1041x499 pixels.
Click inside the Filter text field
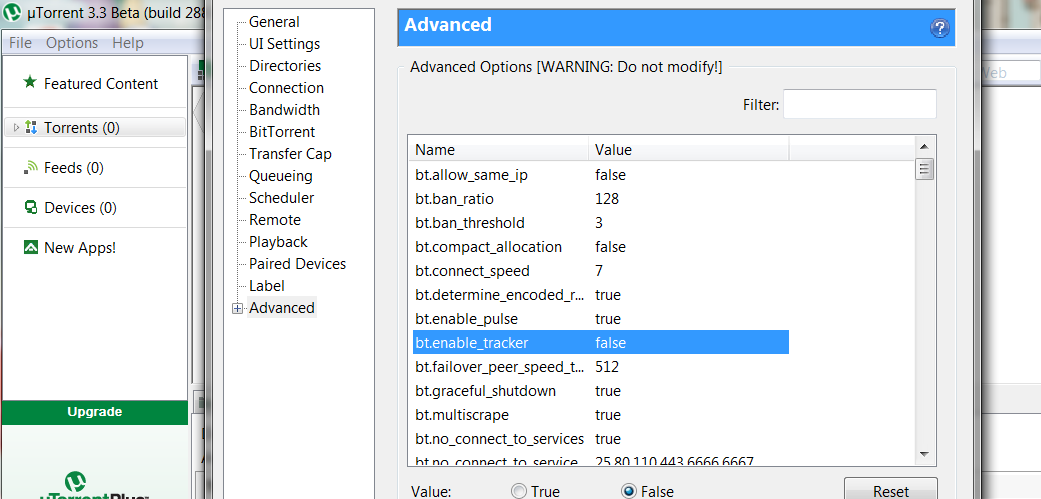coord(860,104)
